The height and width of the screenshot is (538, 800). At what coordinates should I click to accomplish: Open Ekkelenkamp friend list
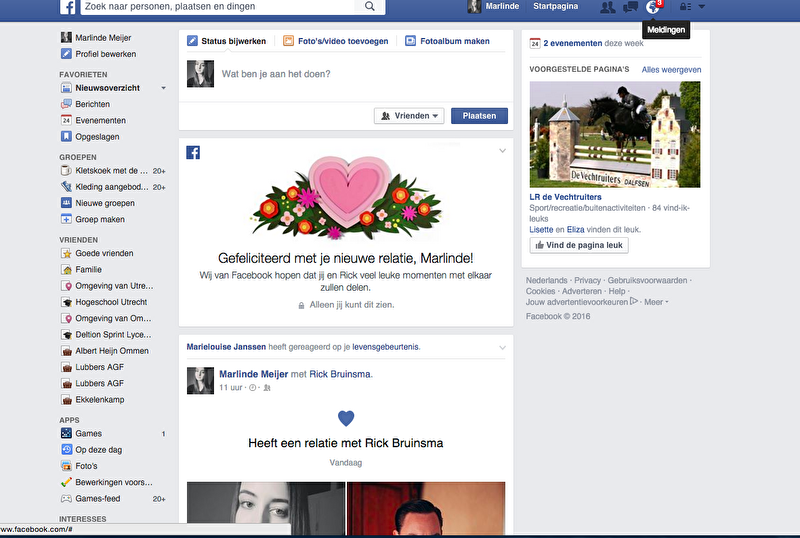[x=100, y=400]
